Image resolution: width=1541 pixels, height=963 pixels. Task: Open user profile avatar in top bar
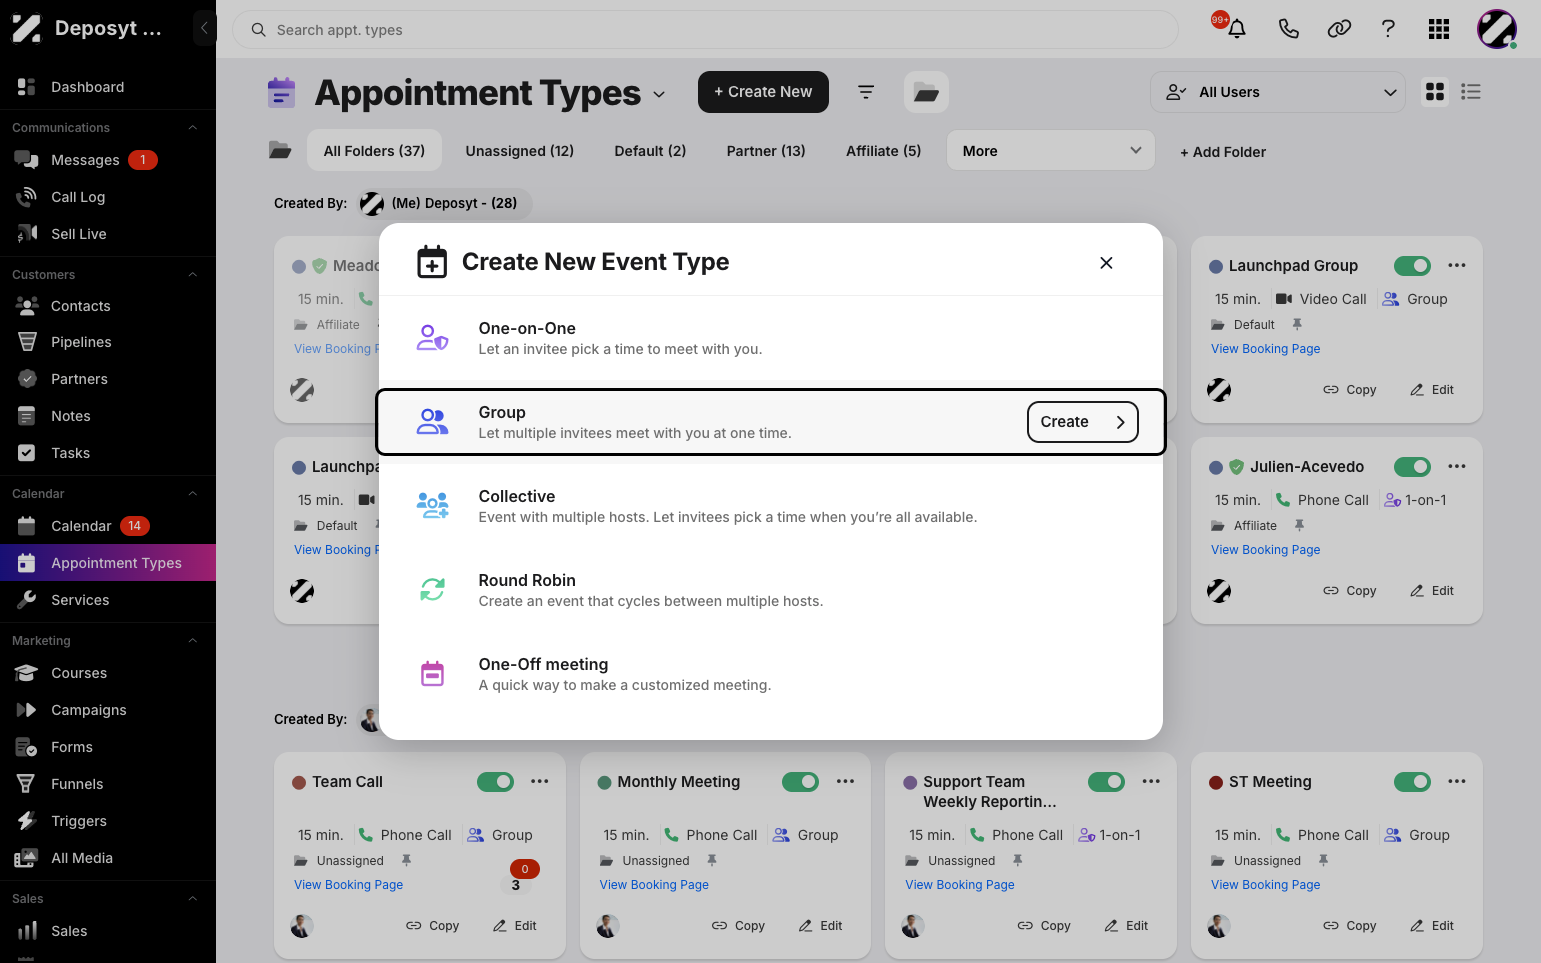pos(1497,29)
